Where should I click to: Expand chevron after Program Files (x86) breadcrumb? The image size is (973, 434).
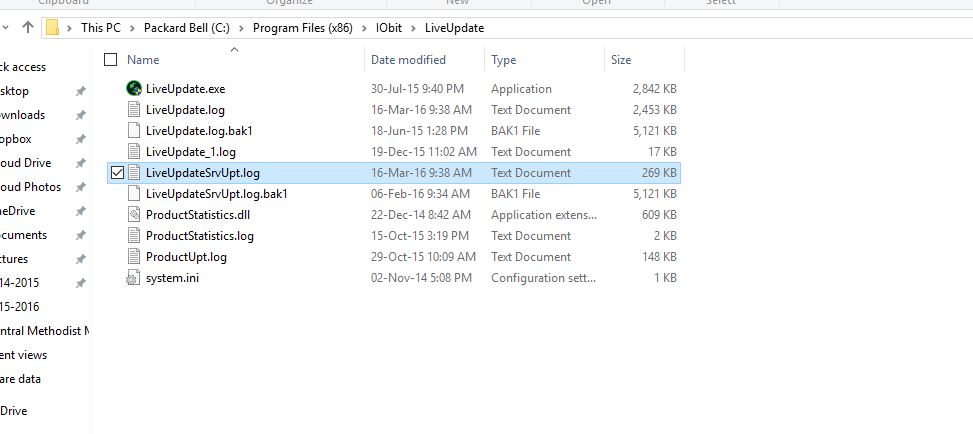tap(365, 28)
